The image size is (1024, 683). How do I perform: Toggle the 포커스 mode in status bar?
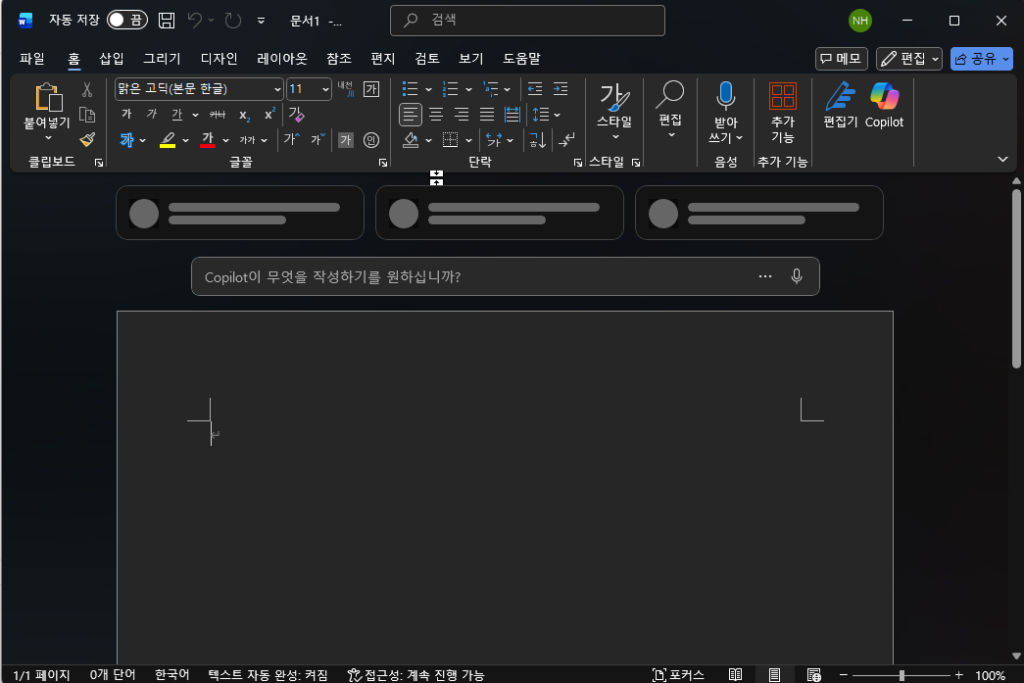click(678, 675)
